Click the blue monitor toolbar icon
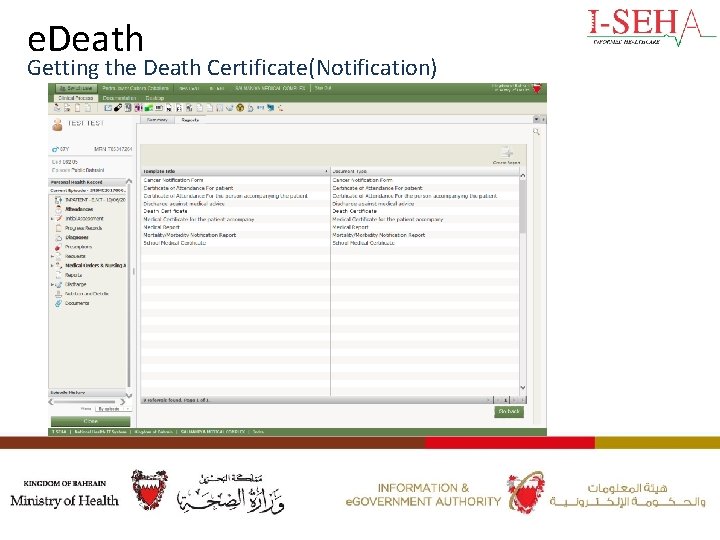720x540 pixels. [270, 108]
